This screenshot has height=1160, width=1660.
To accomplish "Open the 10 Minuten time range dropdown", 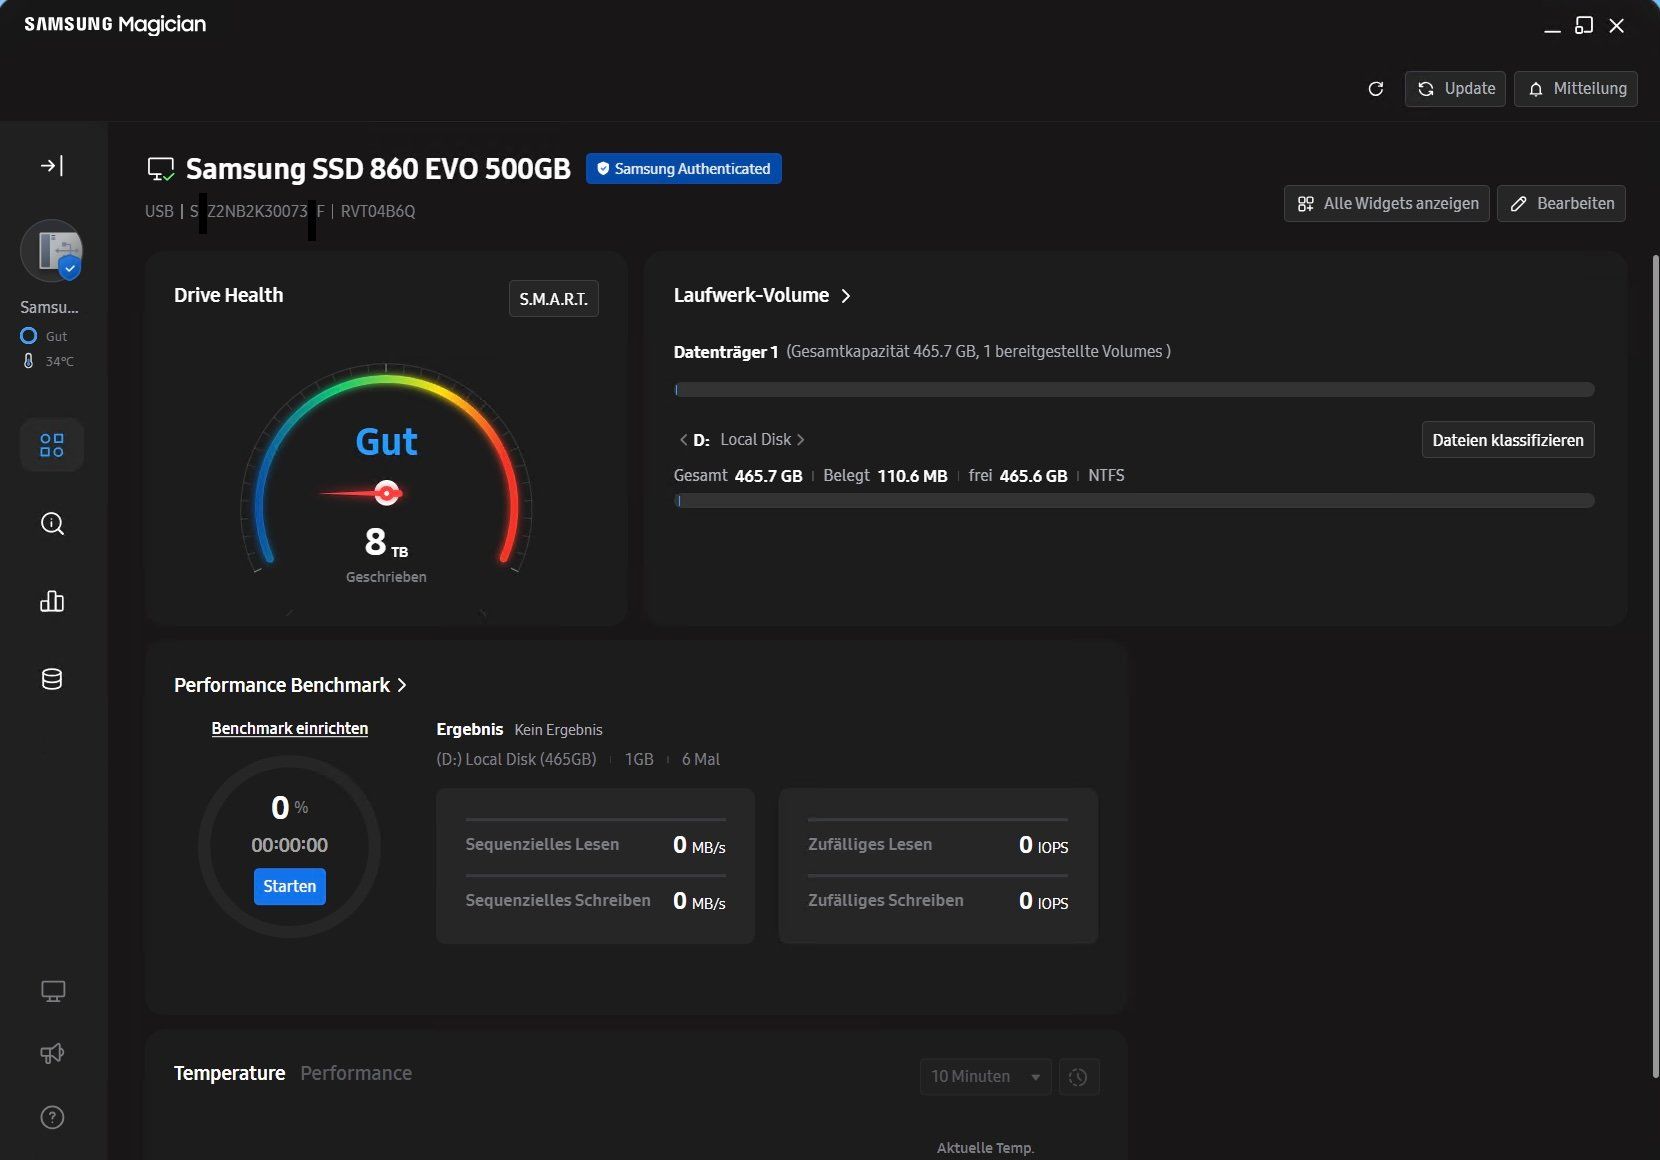I will click(x=985, y=1077).
